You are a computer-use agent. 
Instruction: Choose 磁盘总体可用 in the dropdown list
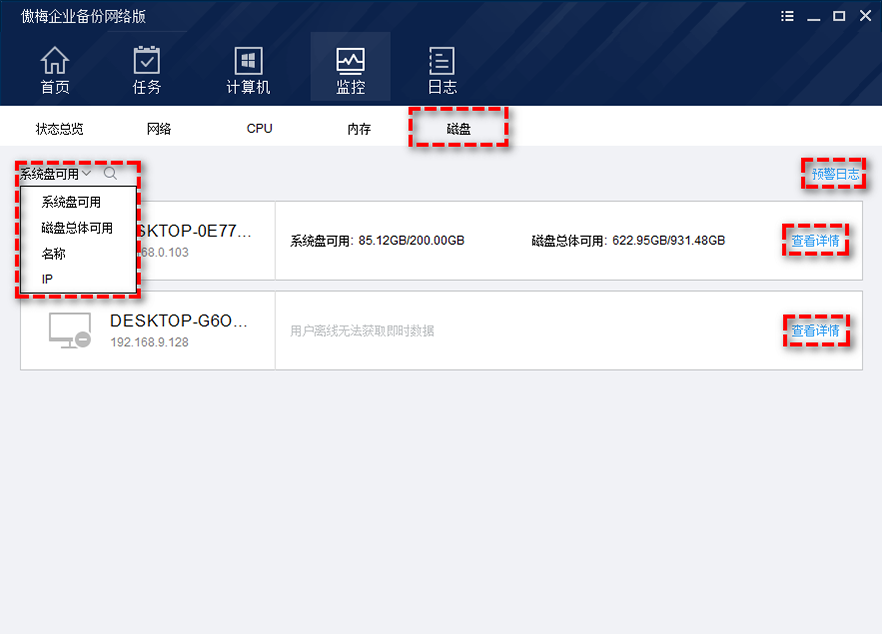coord(77,228)
